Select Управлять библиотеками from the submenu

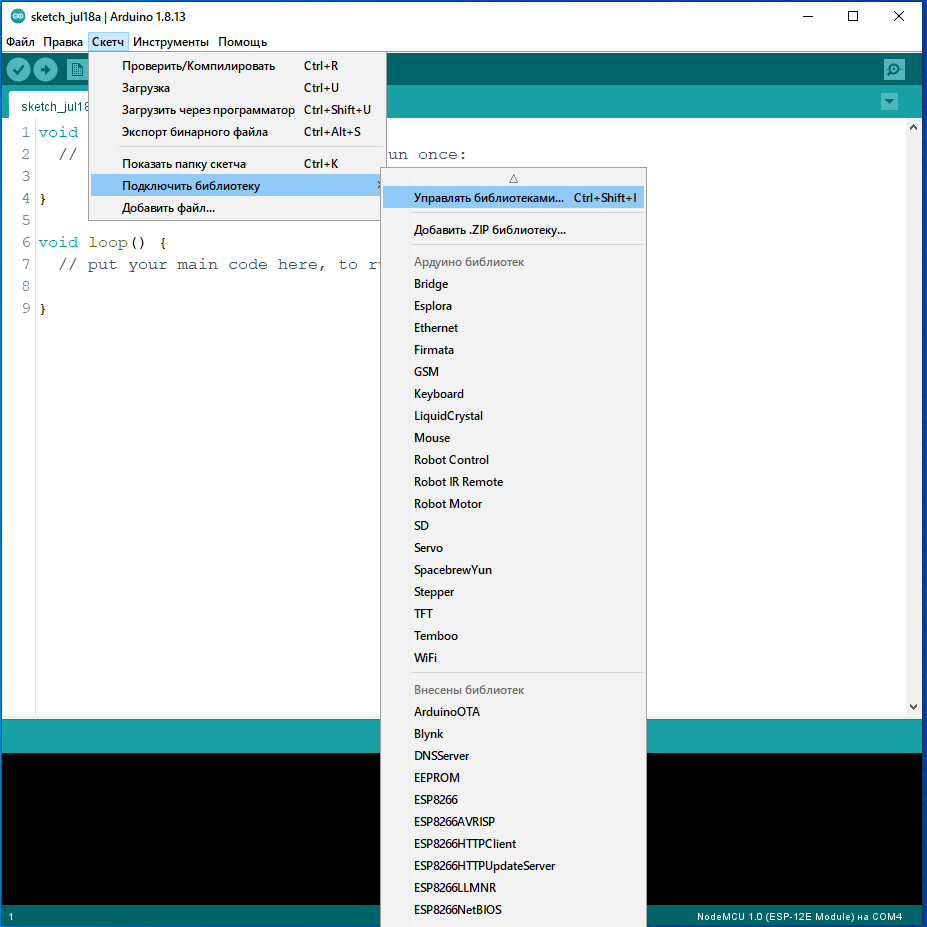point(488,198)
